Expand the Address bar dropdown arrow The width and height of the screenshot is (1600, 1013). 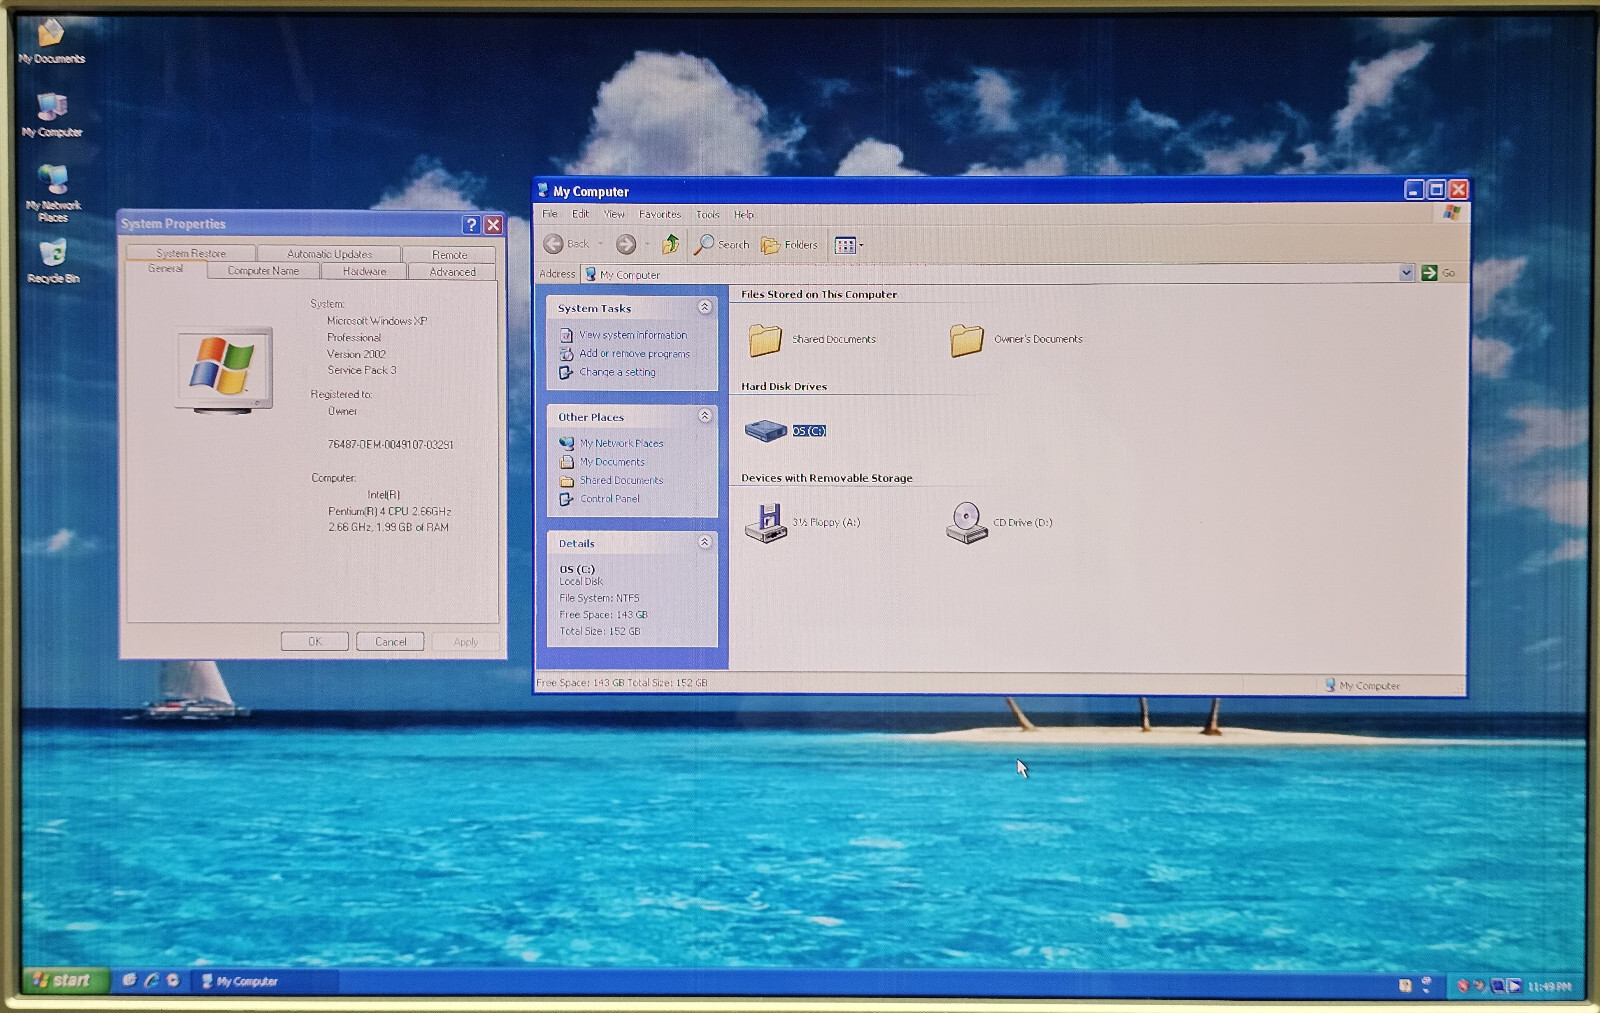click(1406, 273)
